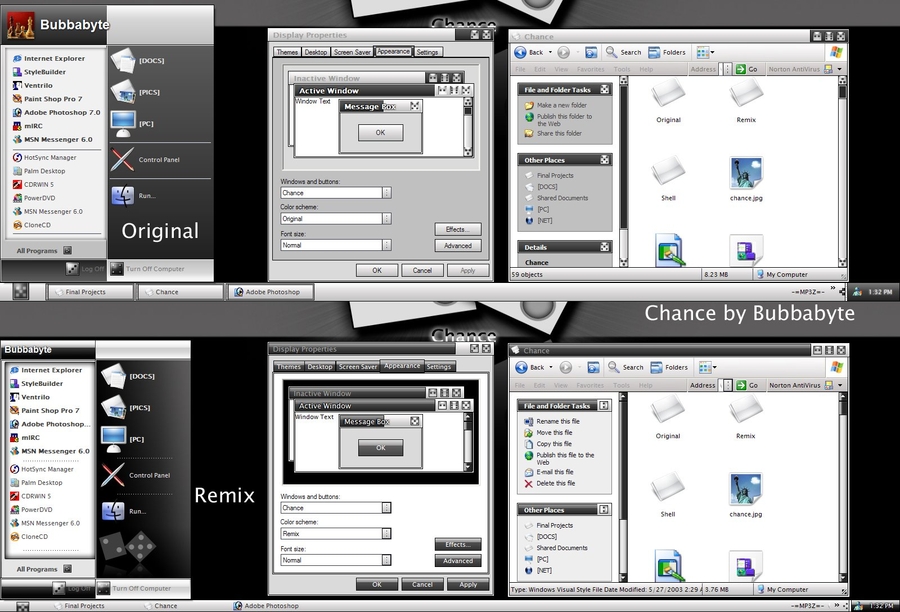
Task: Toggle Folders pane in Remix Chance explorer
Action: [669, 367]
